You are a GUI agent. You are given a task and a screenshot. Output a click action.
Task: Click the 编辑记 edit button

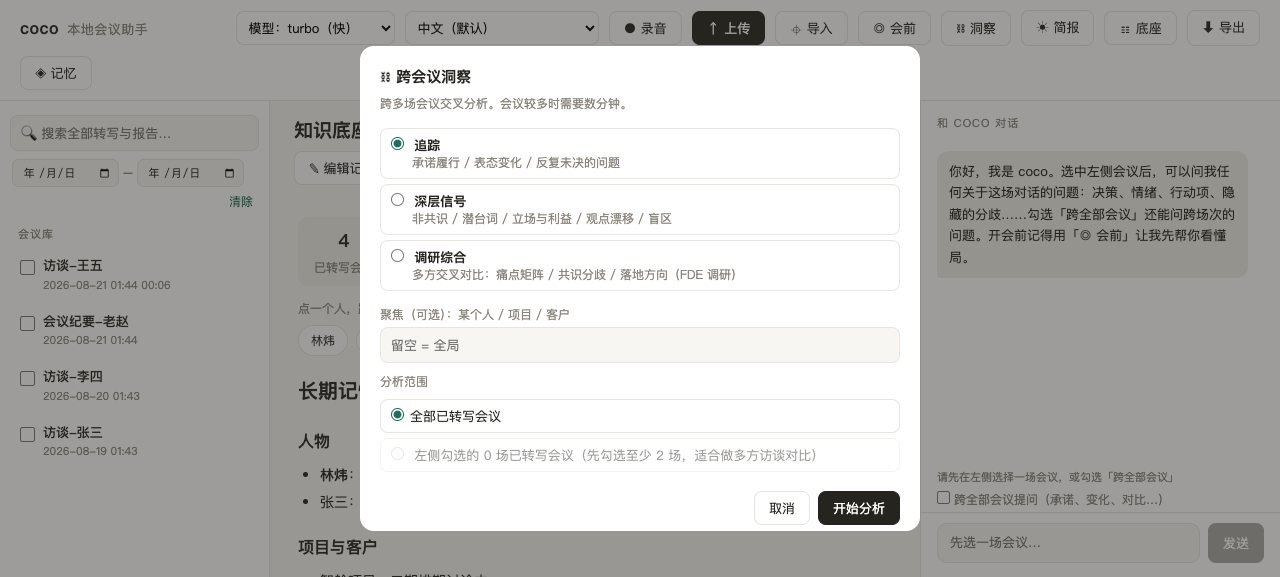(x=328, y=168)
